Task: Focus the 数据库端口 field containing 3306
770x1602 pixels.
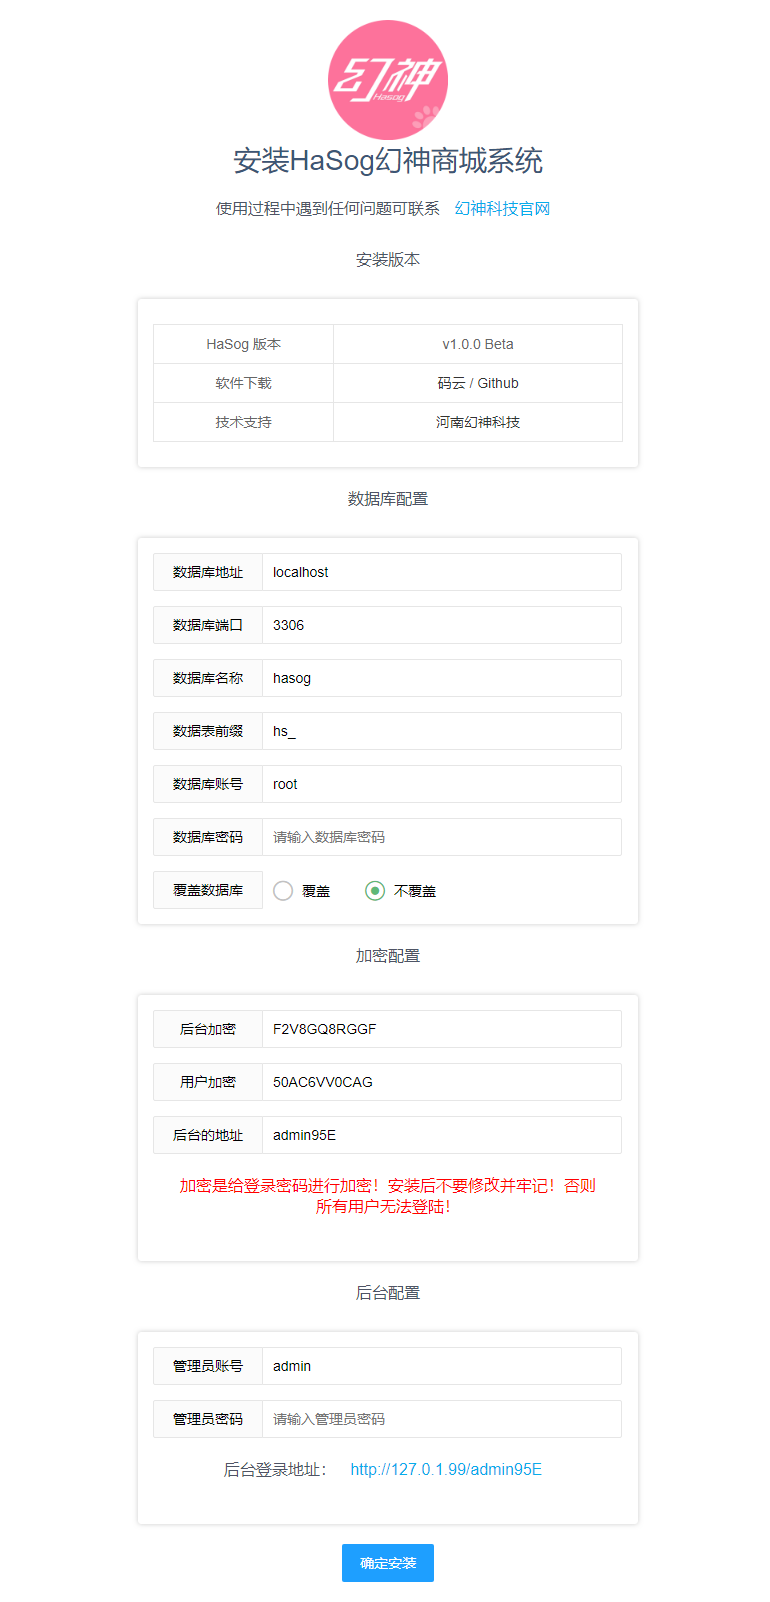Action: click(442, 625)
